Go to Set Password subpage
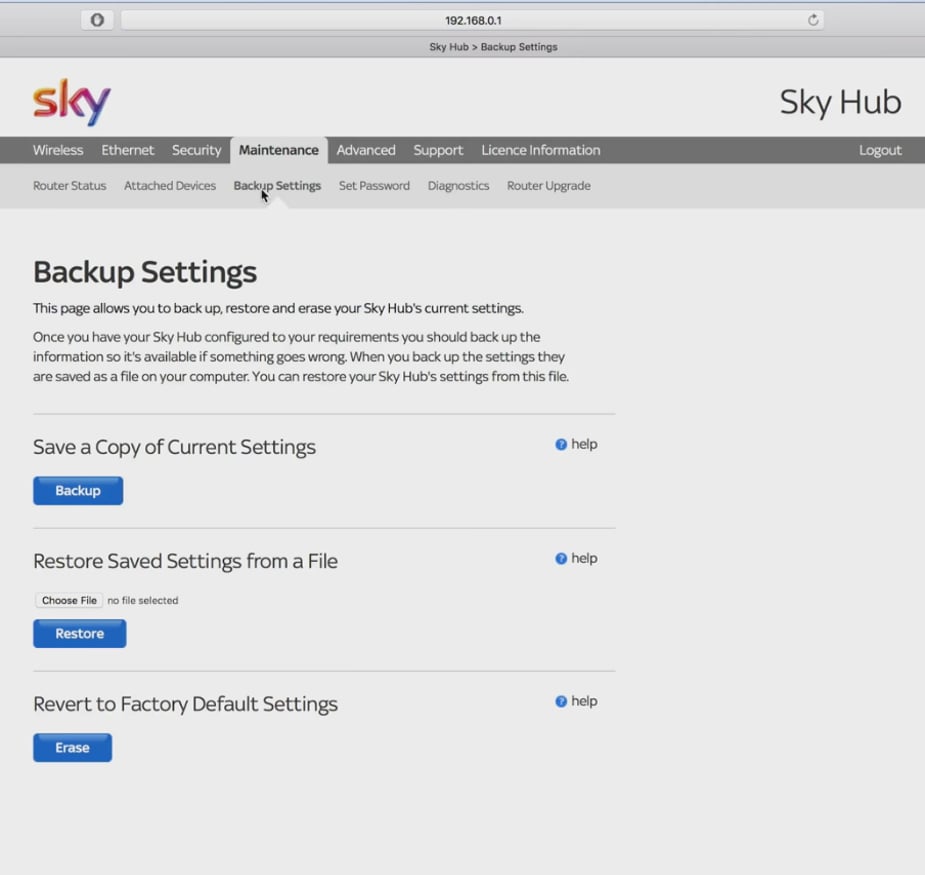 click(374, 185)
